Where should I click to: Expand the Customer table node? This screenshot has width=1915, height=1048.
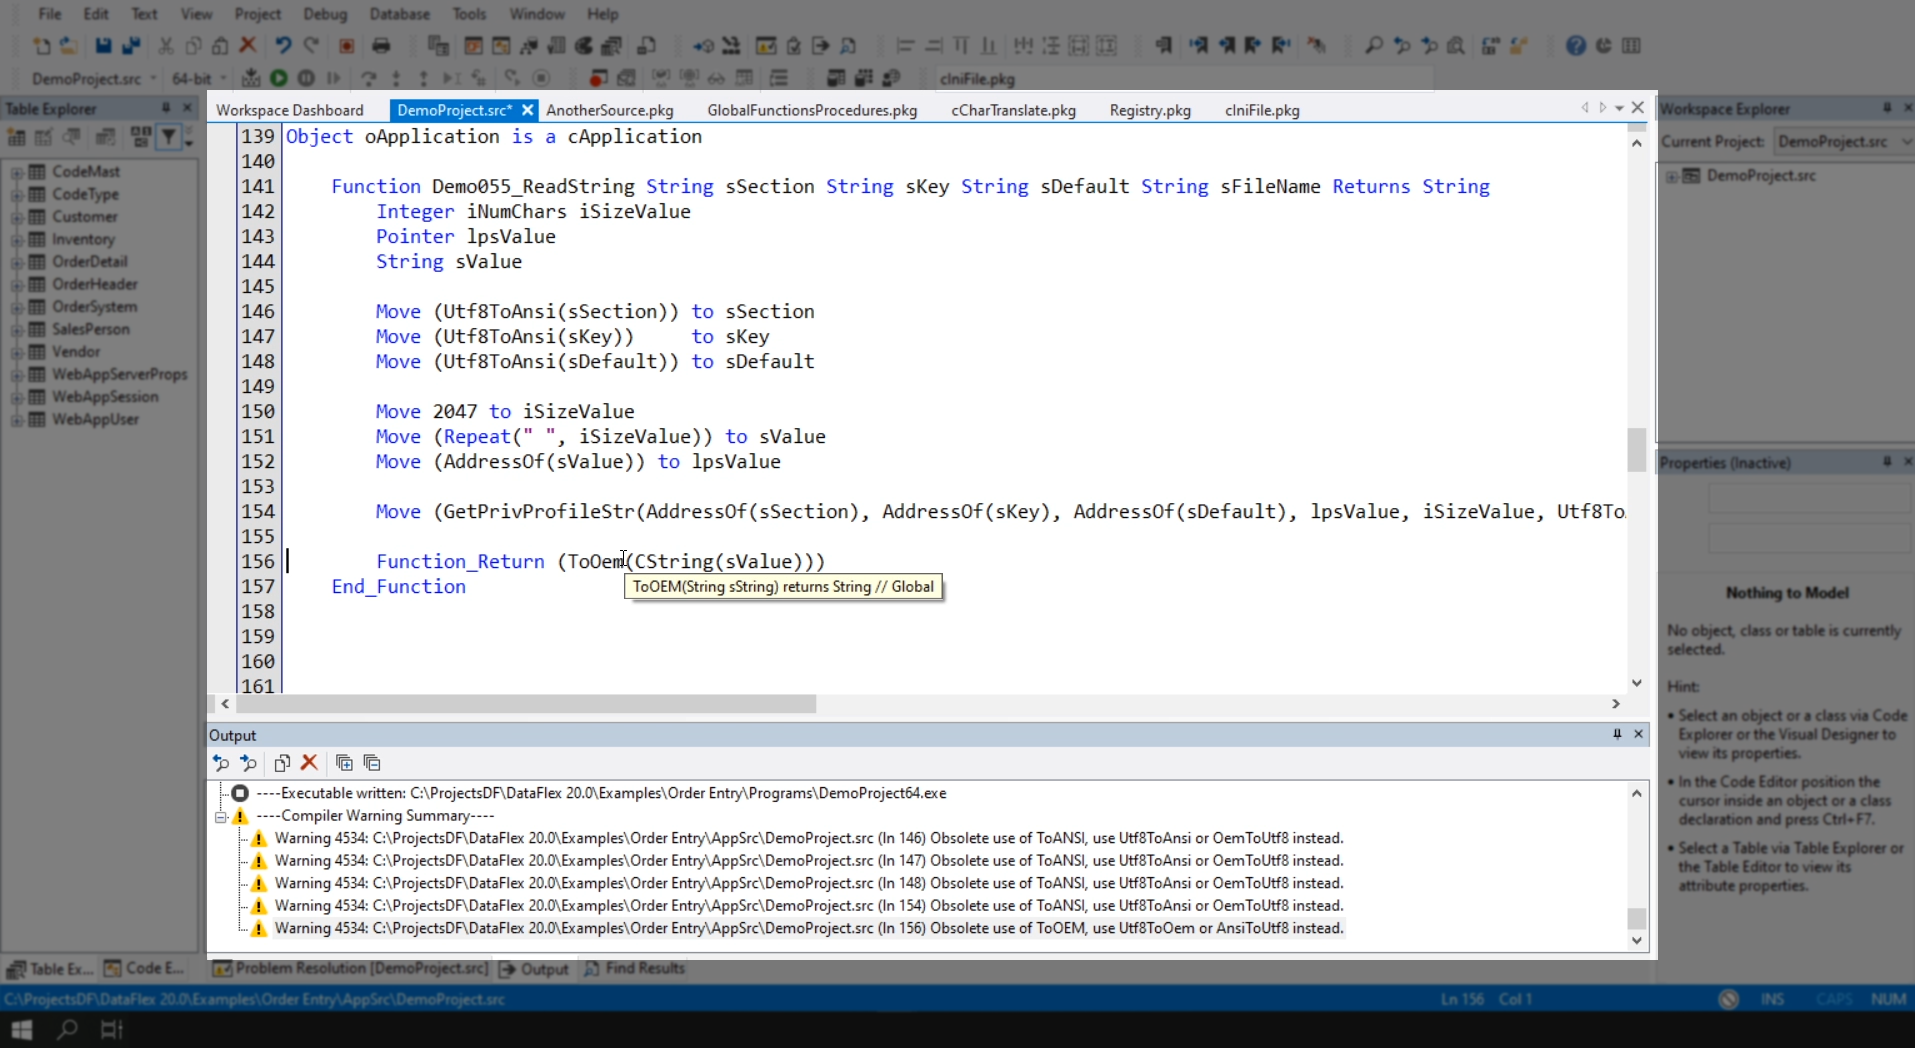(17, 217)
